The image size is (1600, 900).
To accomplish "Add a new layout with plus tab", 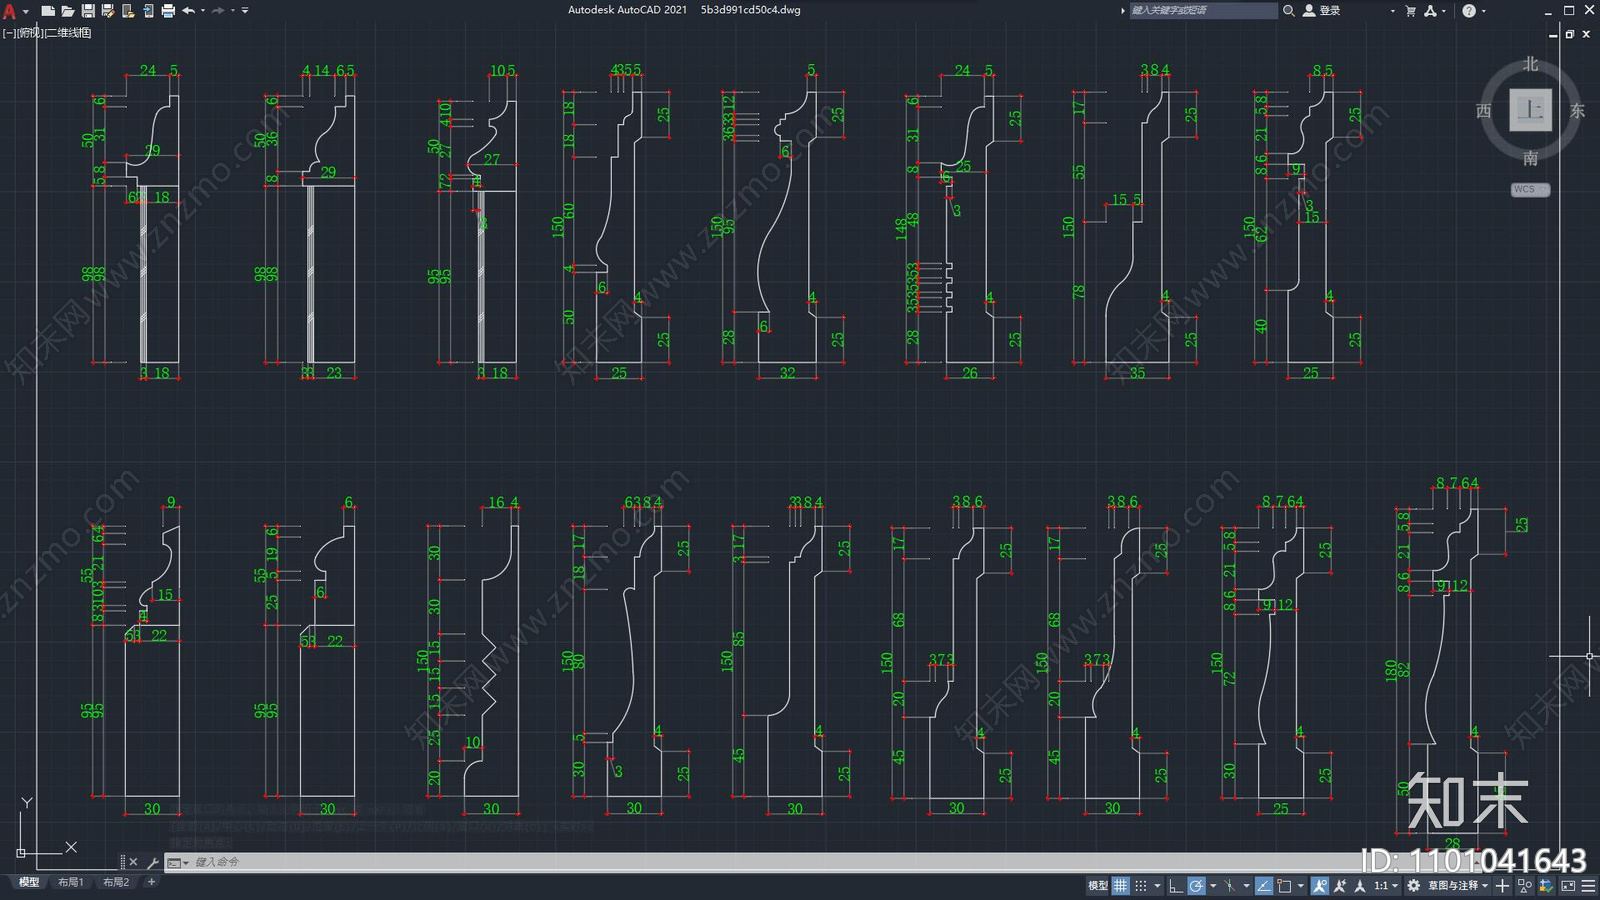I will (152, 882).
